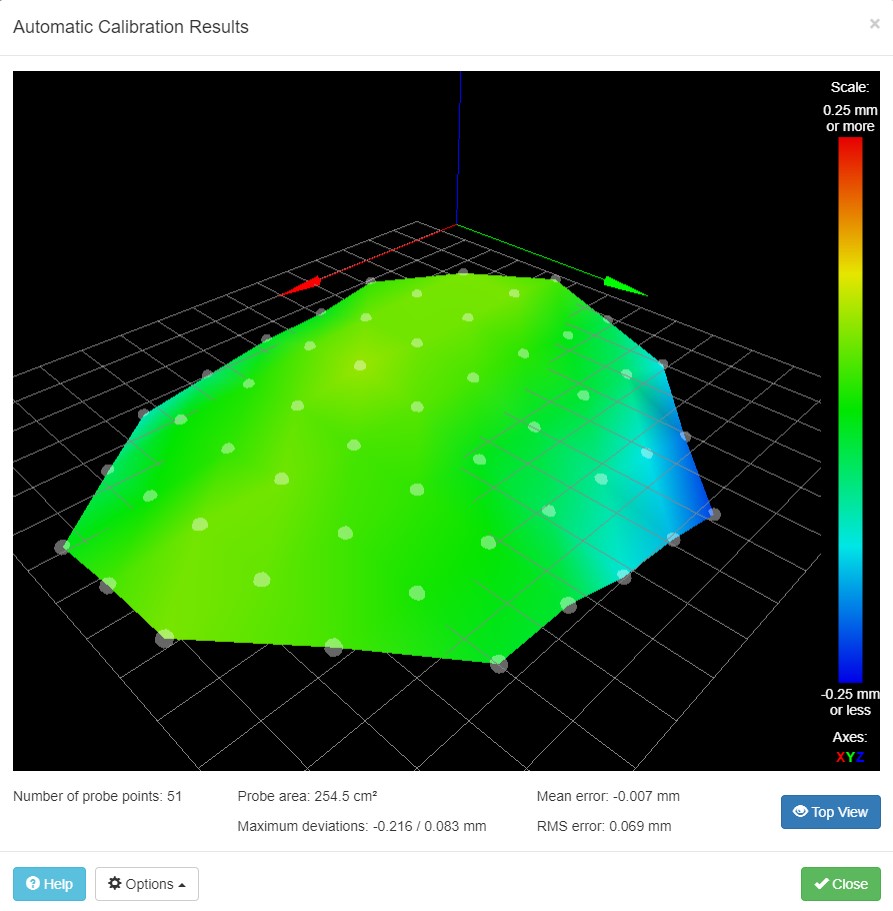Click the '0.25 mm or more' scale label

pyautogui.click(x=850, y=118)
